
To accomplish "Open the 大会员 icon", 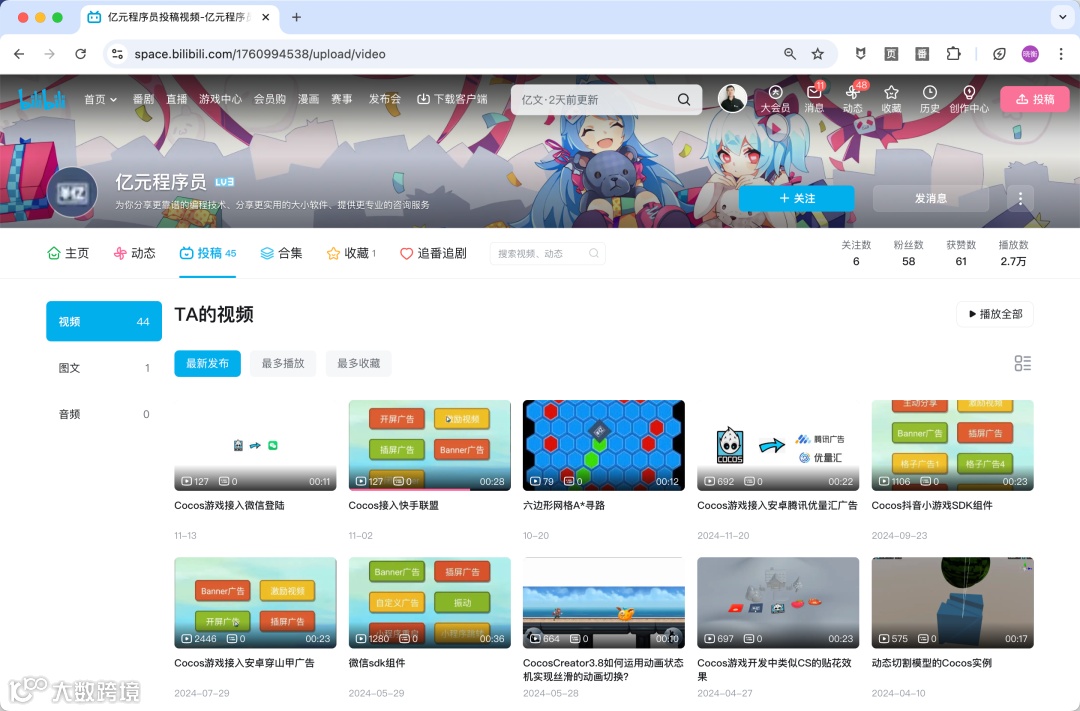I will tap(775, 99).
